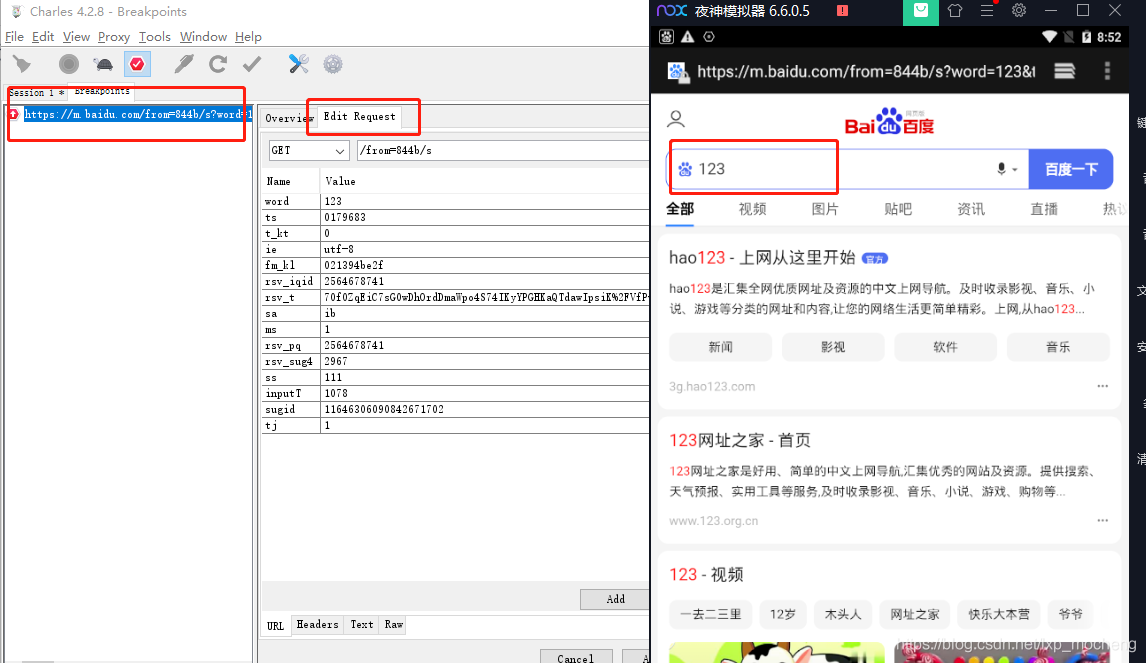
Task: Open the browser three-dot overflow menu
Action: (1107, 71)
